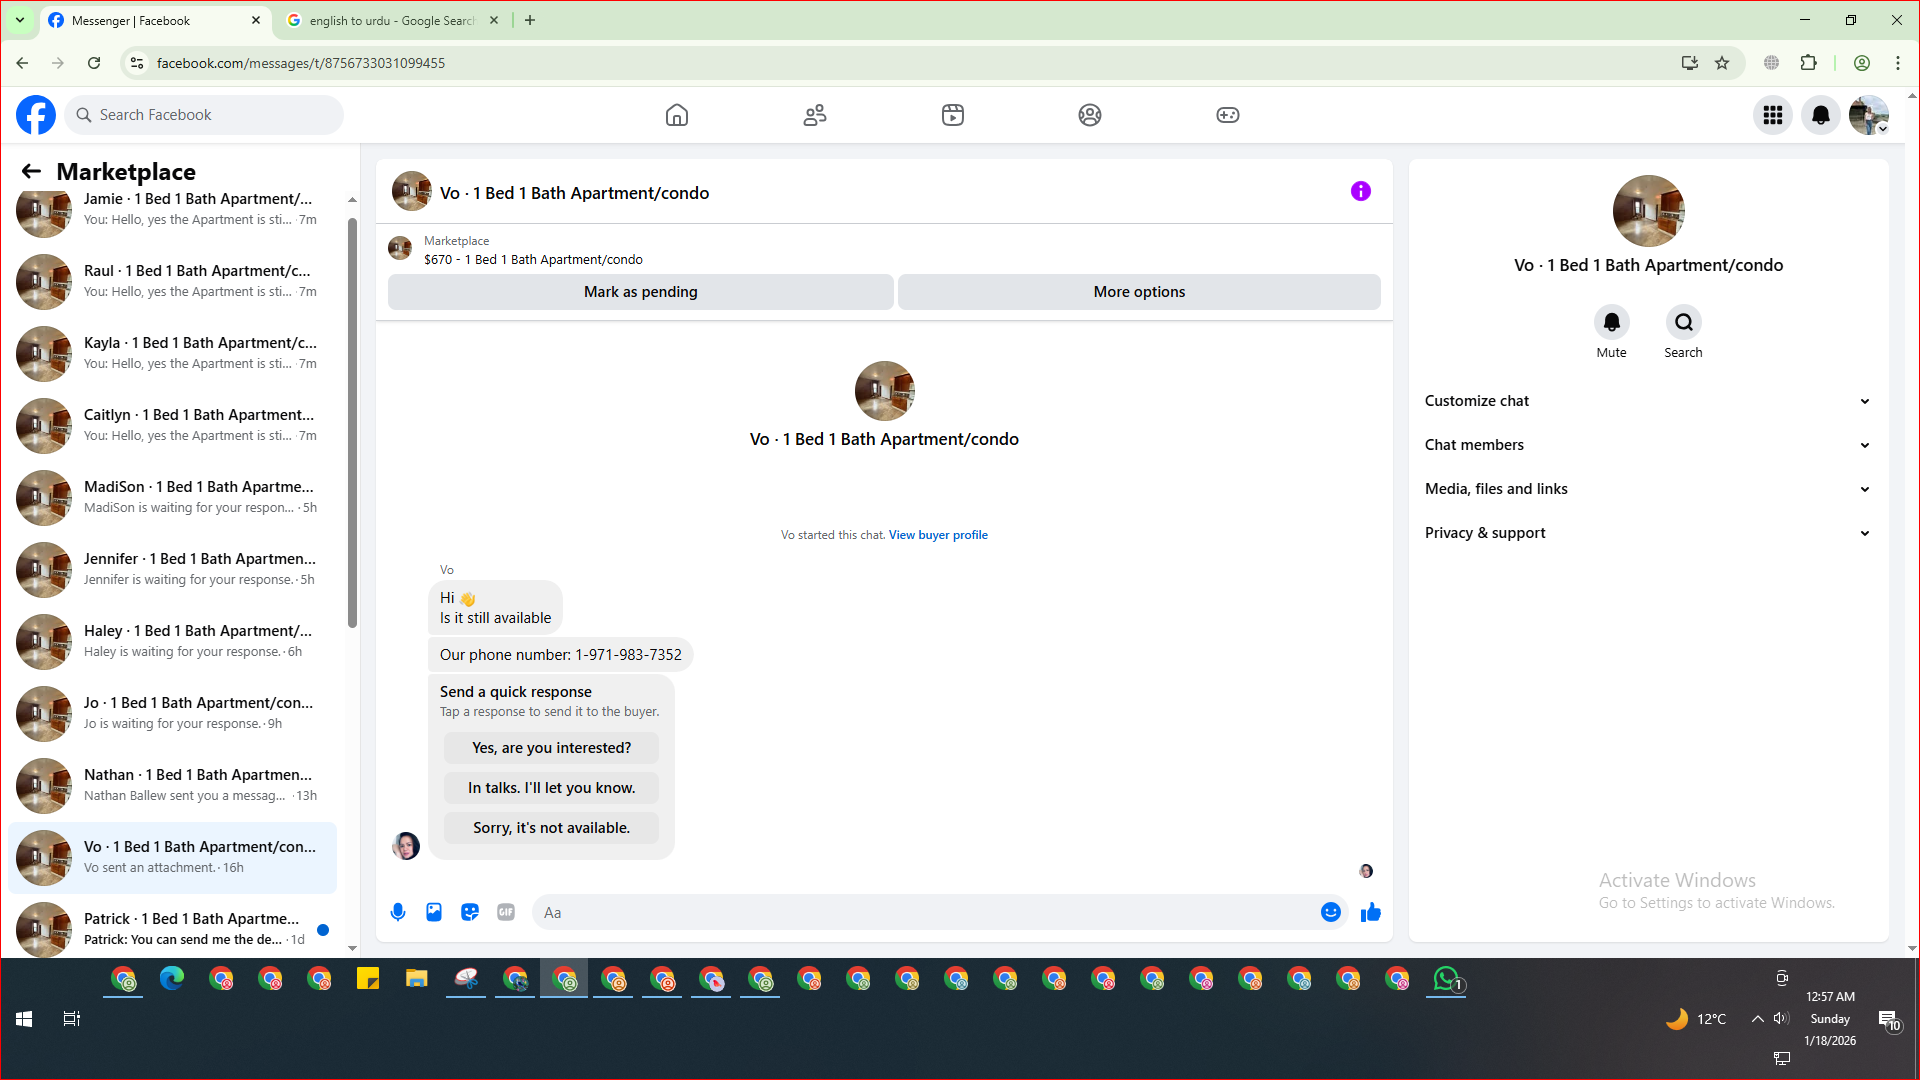Mute this conversation

click(1611, 323)
